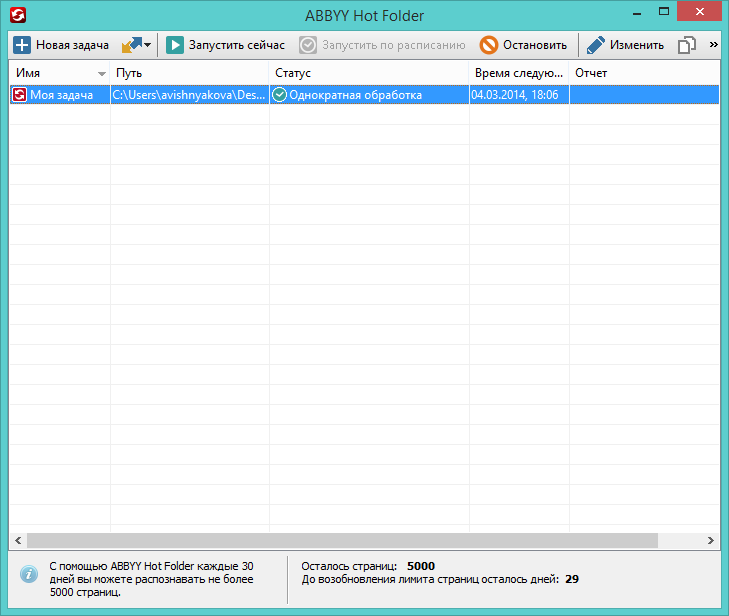Click the green checkmark status icon

click(279, 95)
